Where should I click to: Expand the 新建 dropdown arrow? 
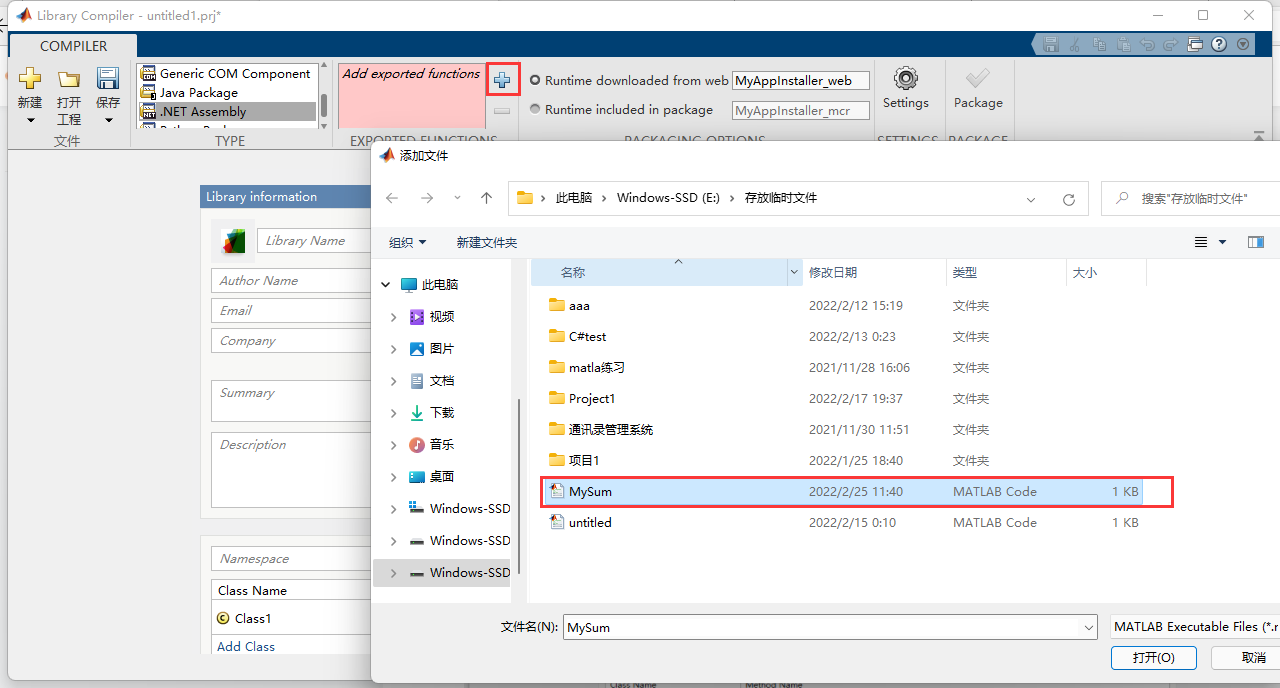coord(30,121)
